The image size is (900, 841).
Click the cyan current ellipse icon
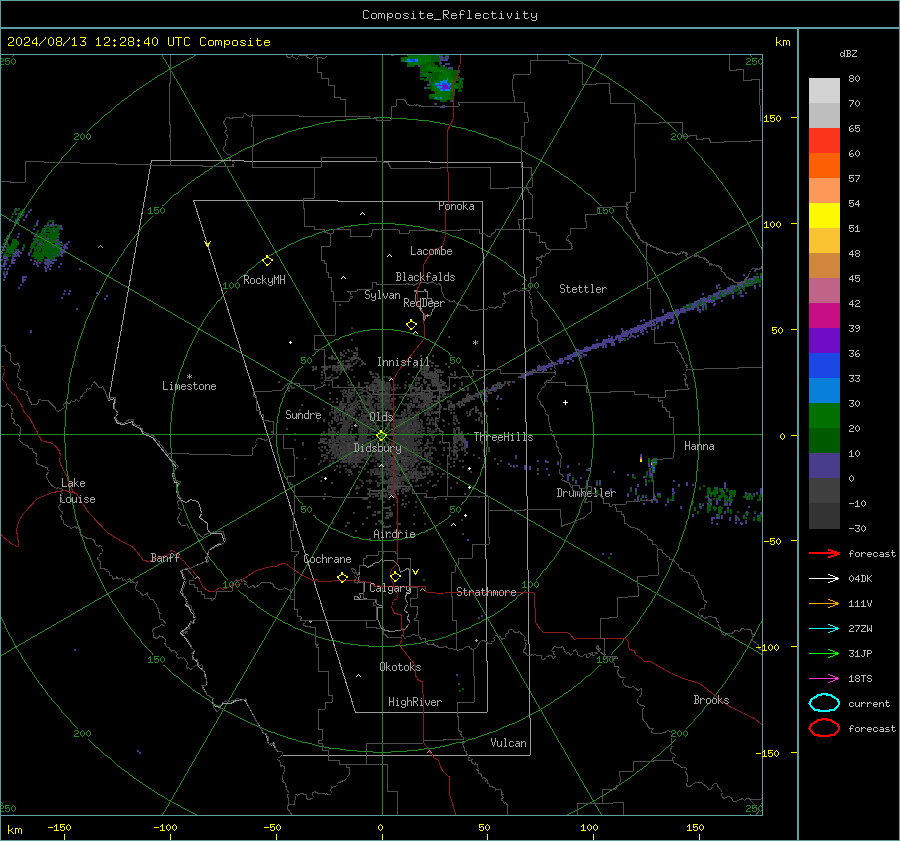[x=824, y=703]
